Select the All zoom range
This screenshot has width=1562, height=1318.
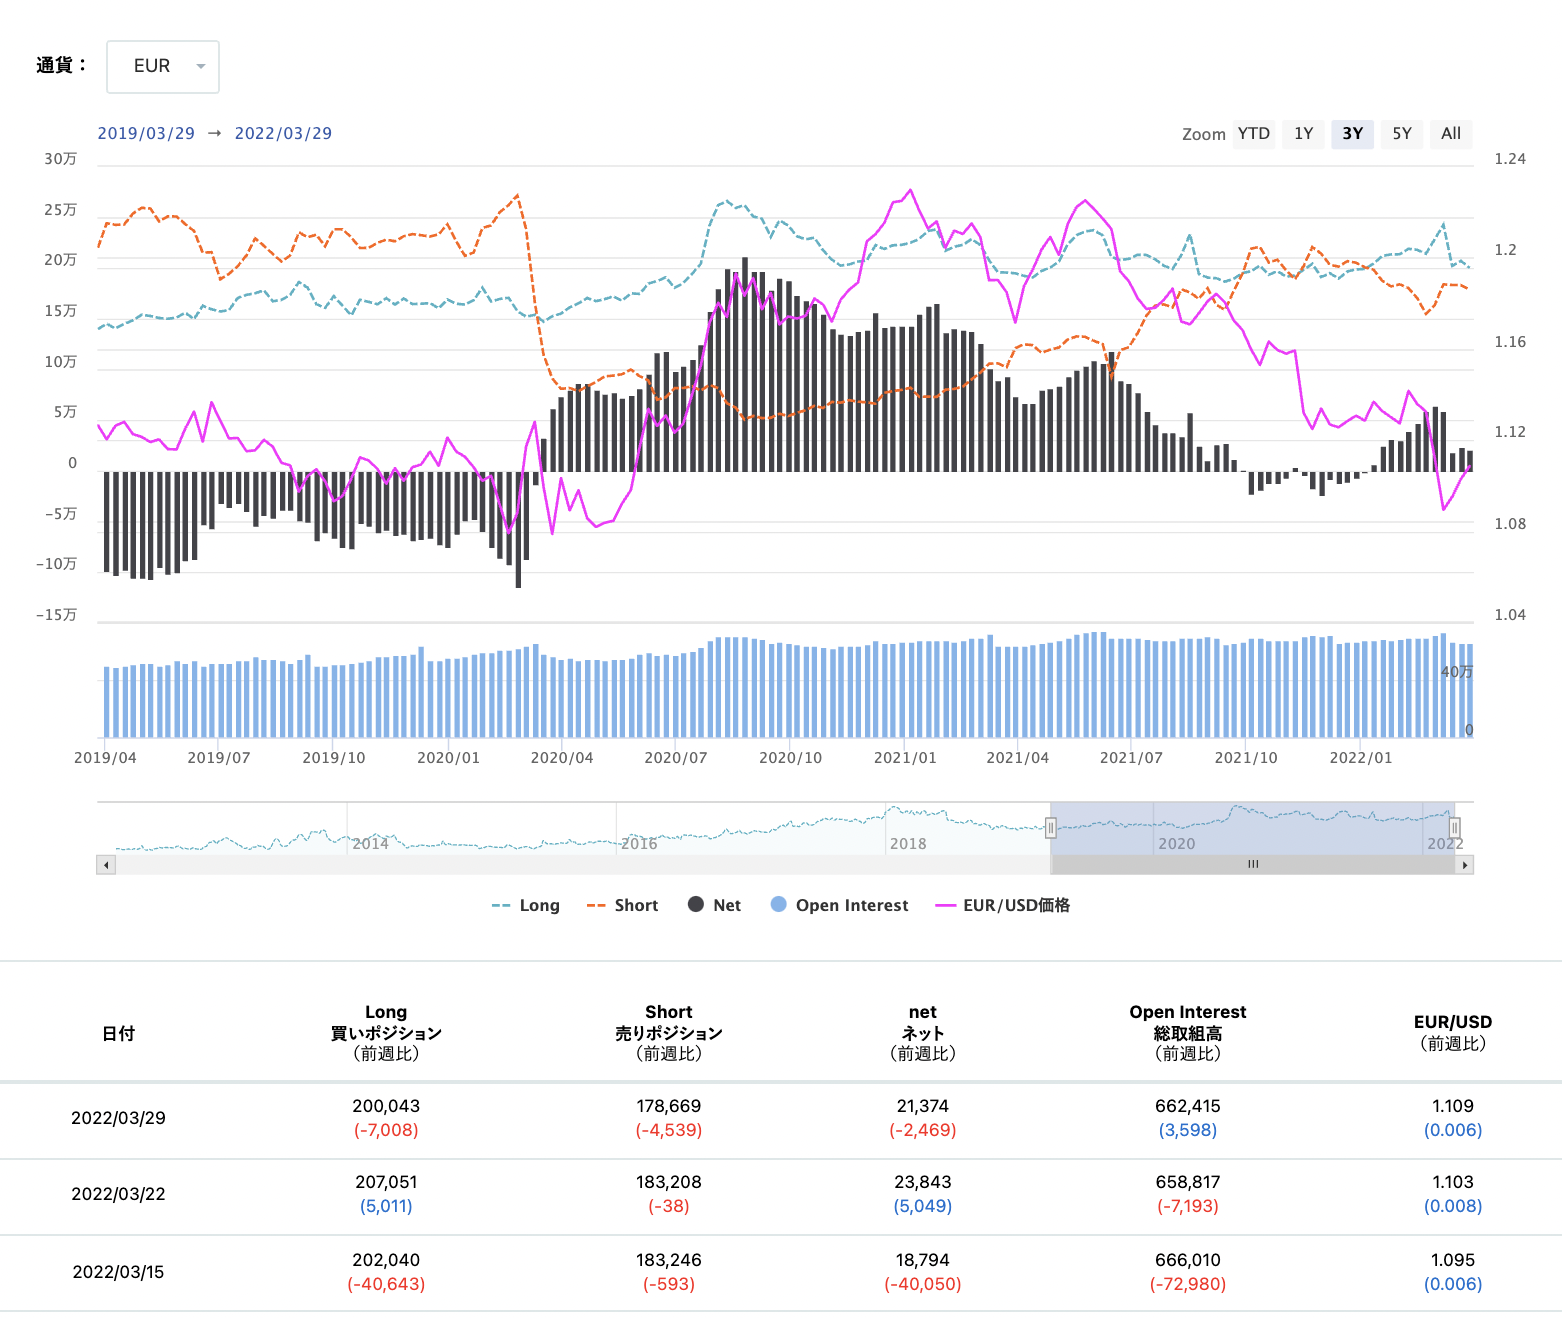tap(1451, 134)
